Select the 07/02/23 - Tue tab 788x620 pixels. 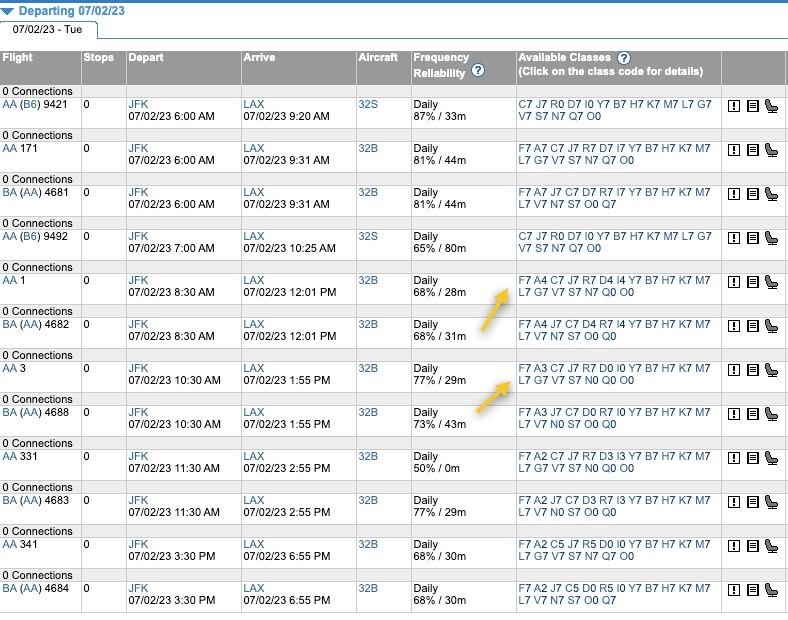(48, 29)
